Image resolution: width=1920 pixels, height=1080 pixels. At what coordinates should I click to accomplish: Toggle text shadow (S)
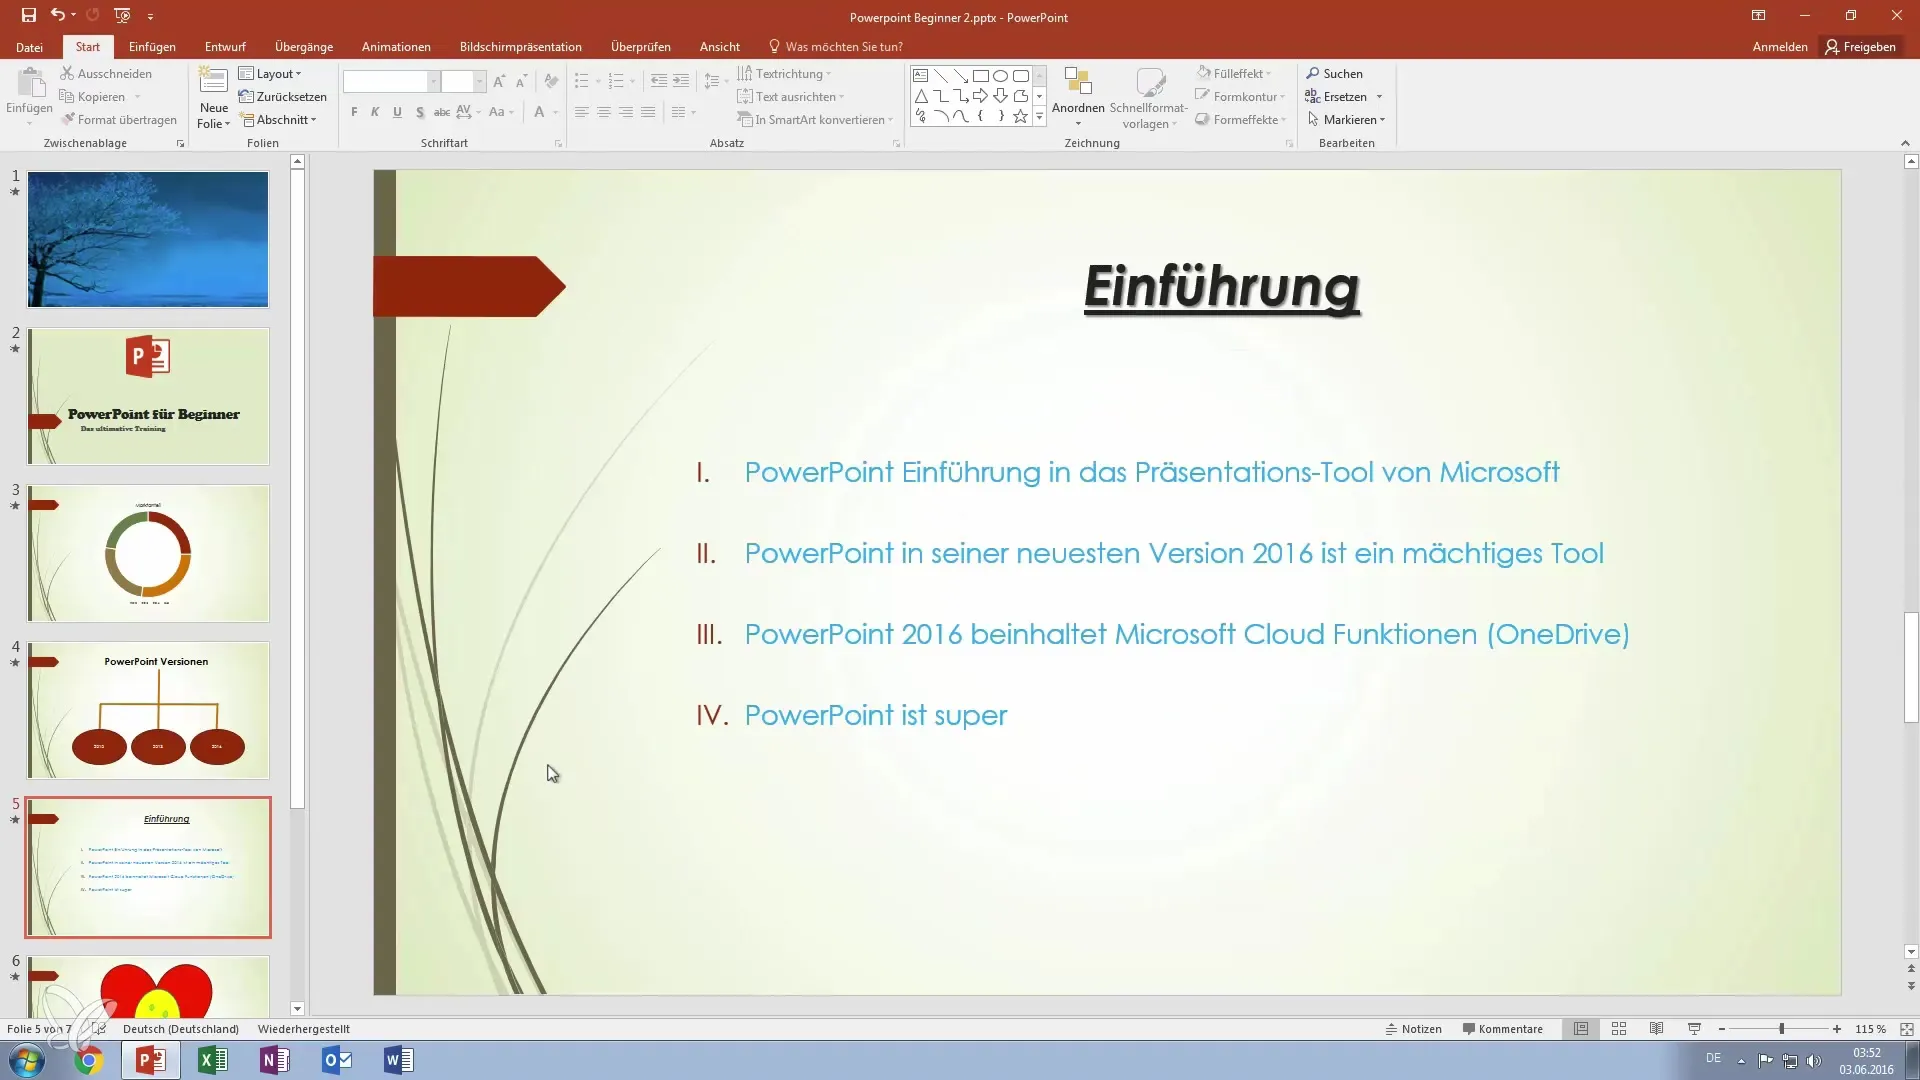click(x=419, y=112)
